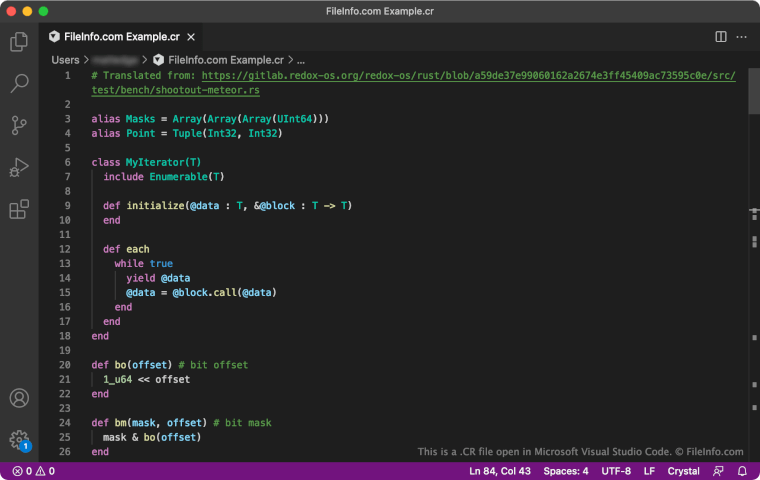Open the Accounts menu icon

click(x=19, y=398)
